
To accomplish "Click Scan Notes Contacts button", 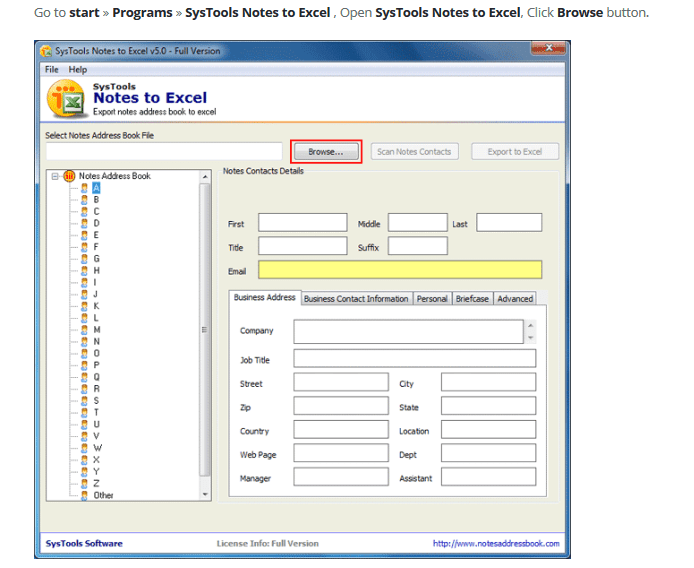I will 414,152.
